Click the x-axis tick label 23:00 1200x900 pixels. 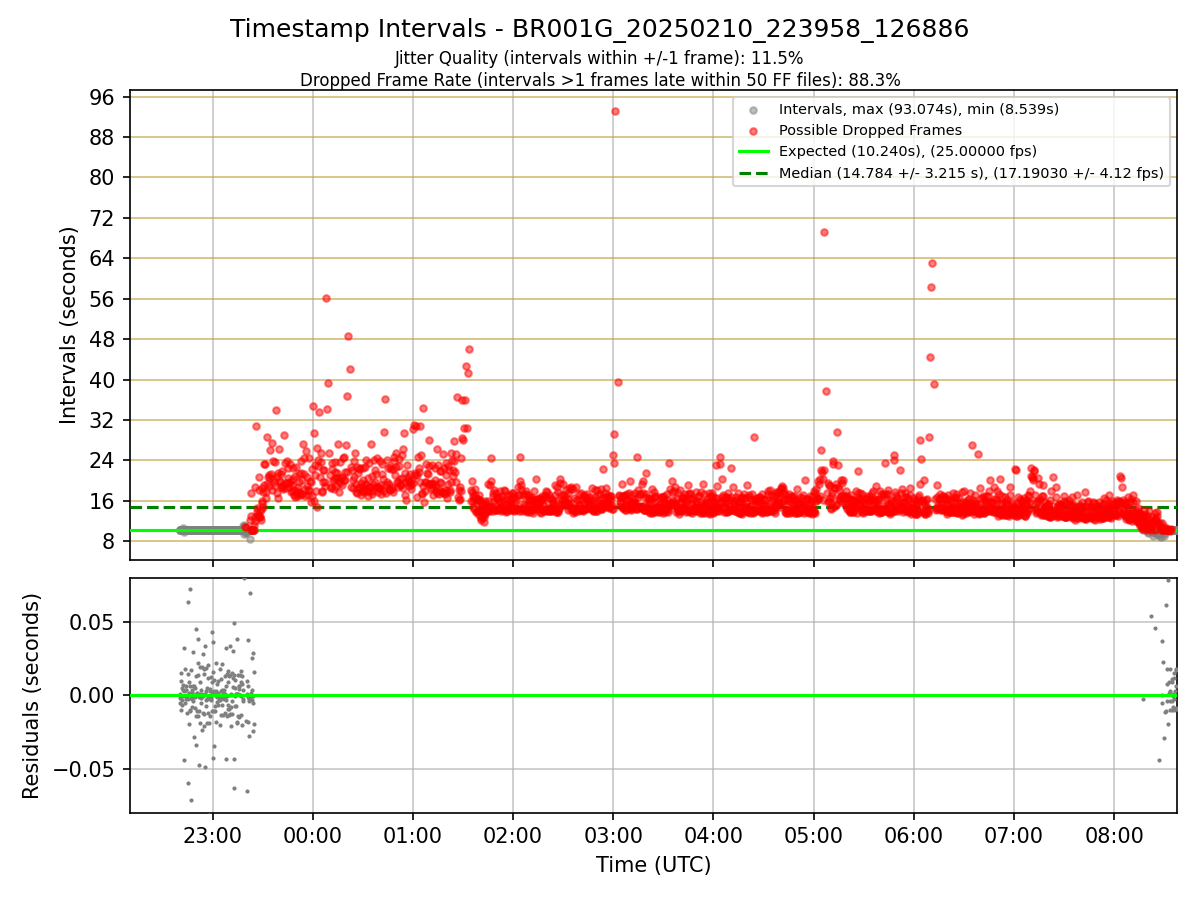[212, 835]
